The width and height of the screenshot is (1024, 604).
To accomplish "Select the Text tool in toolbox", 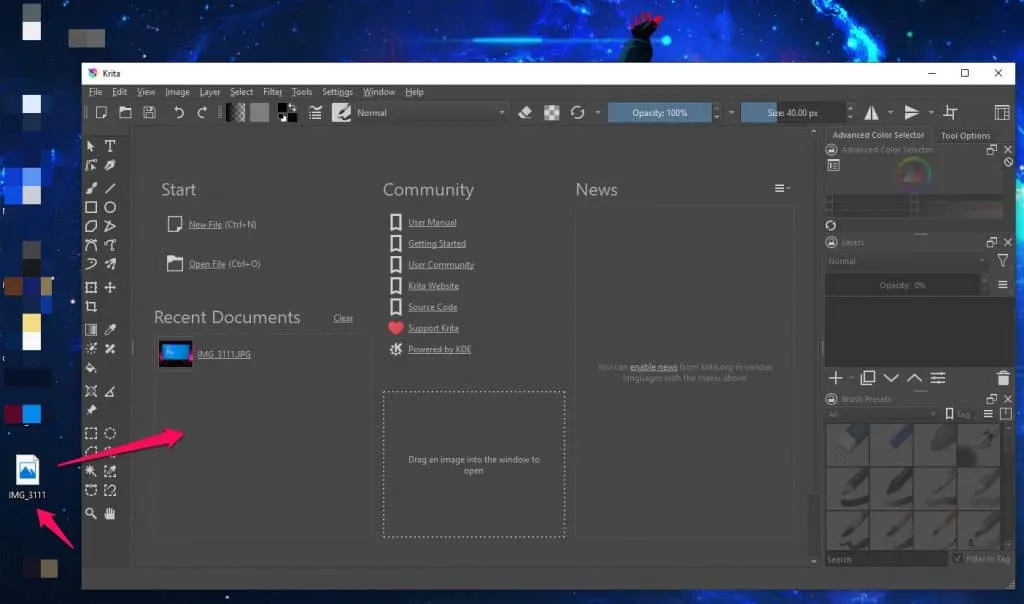I will click(x=110, y=146).
